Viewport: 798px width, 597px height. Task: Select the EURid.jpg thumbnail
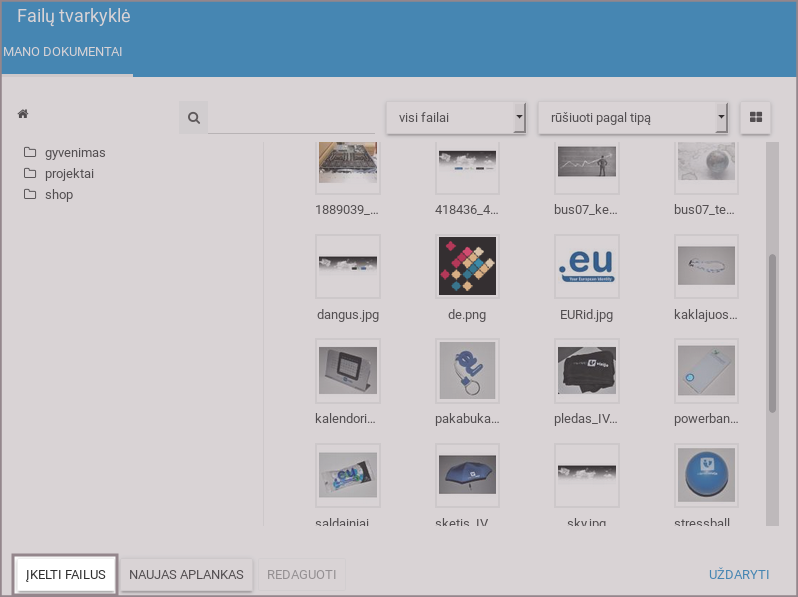tap(587, 266)
